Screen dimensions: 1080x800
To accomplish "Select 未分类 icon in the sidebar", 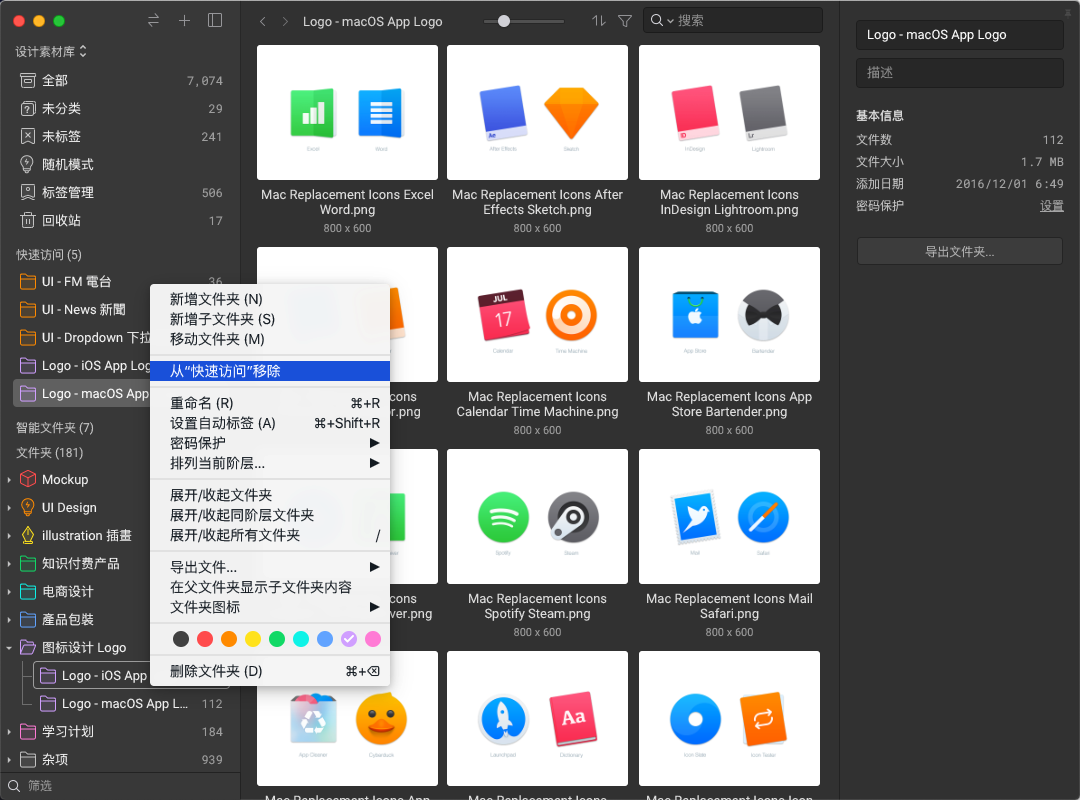I will [x=28, y=108].
